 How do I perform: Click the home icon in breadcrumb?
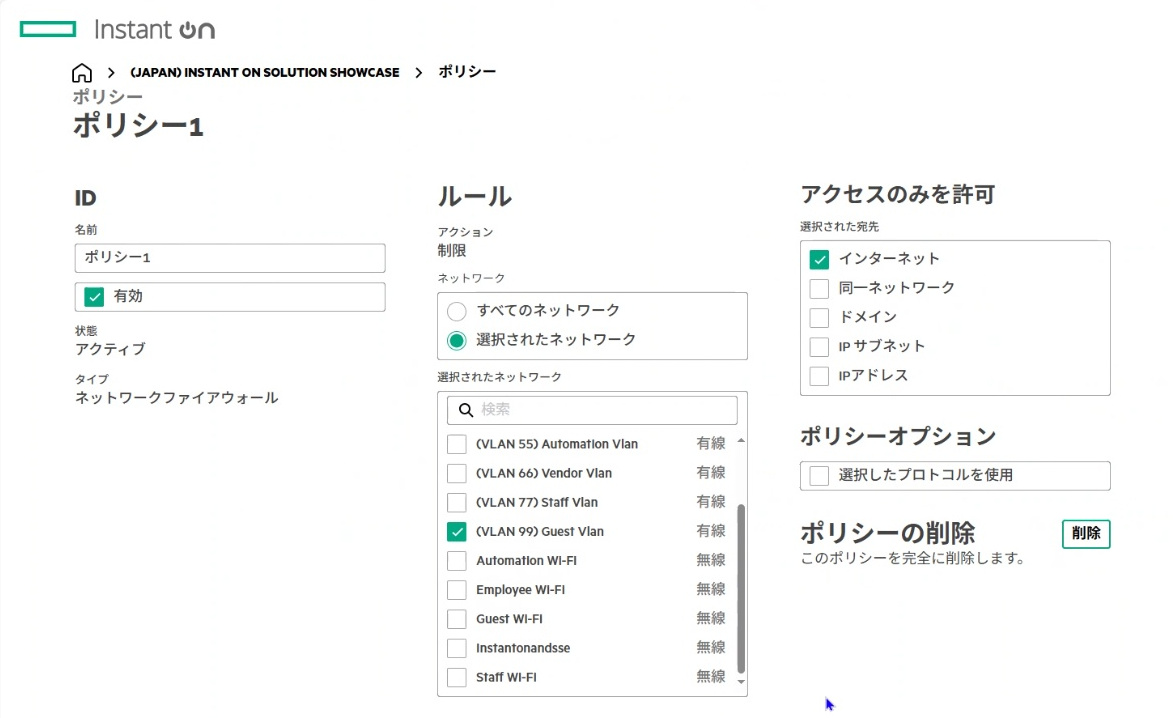(x=82, y=73)
